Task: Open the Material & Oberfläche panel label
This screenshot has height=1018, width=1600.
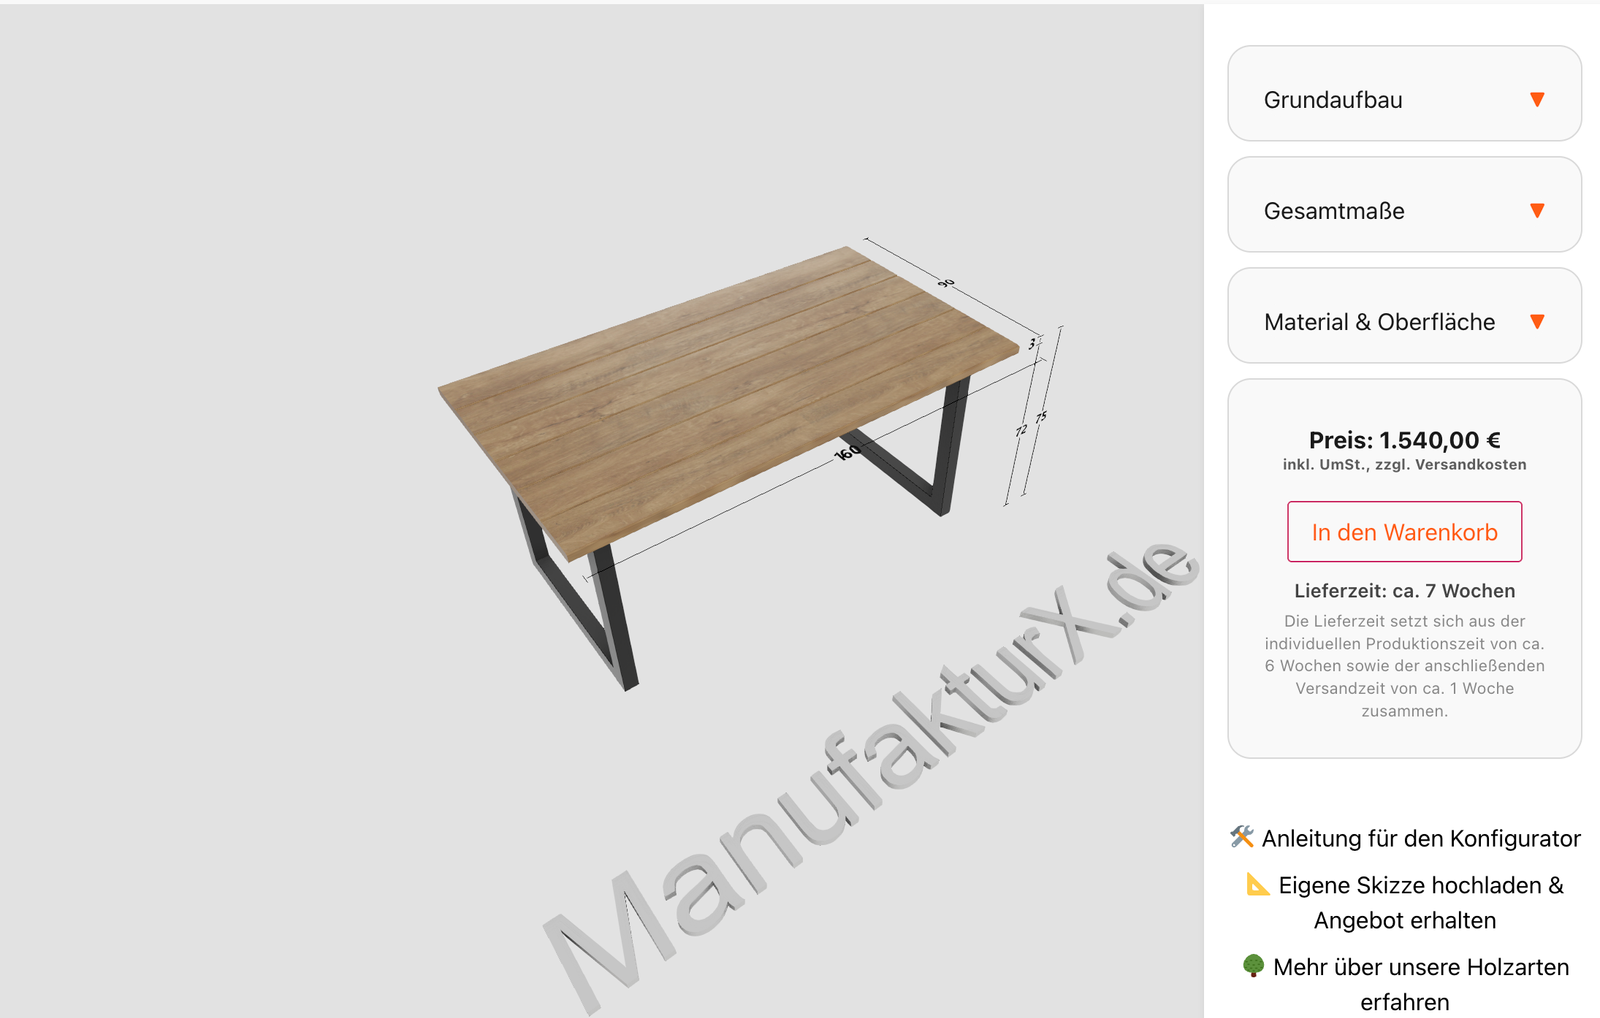Action: pyautogui.click(x=1379, y=322)
